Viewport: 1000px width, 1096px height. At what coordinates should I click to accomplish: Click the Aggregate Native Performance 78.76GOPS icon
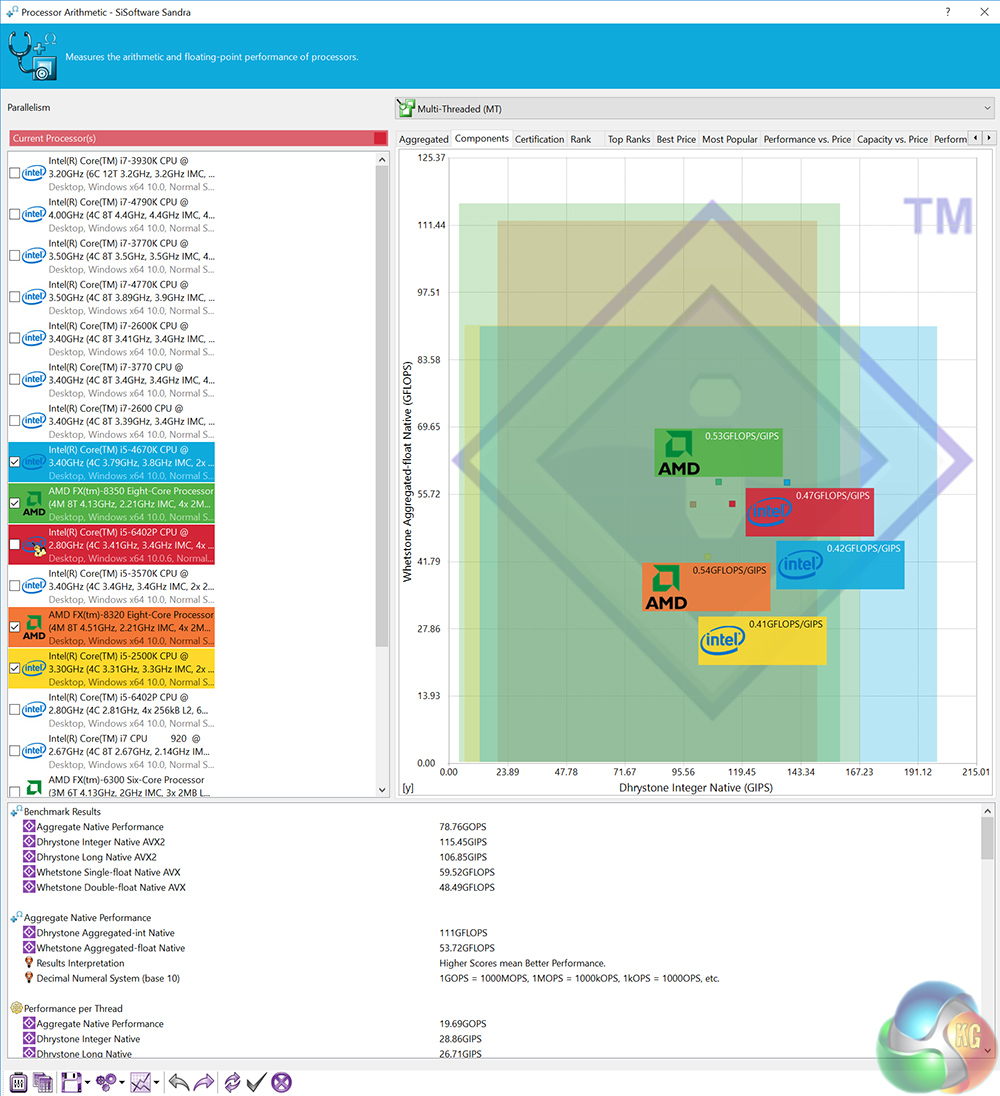(29, 826)
